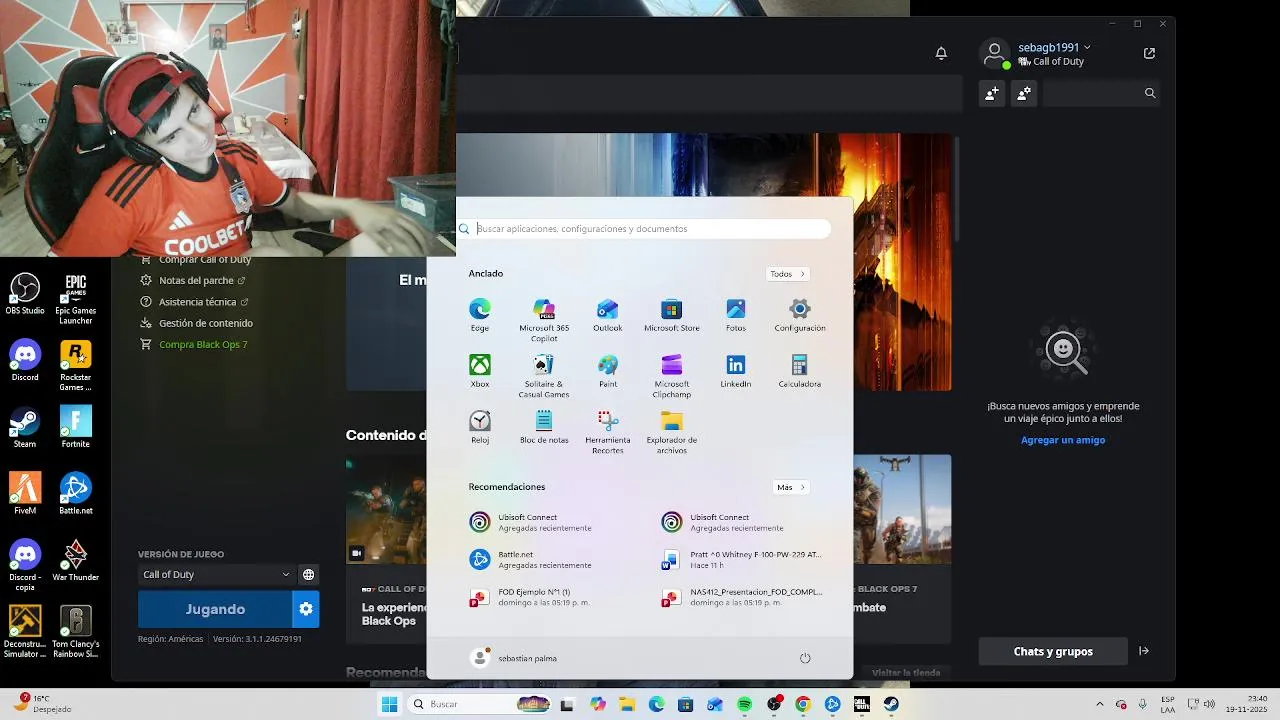Open Calculadora app
This screenshot has width=1280, height=720.
pyautogui.click(x=800, y=371)
